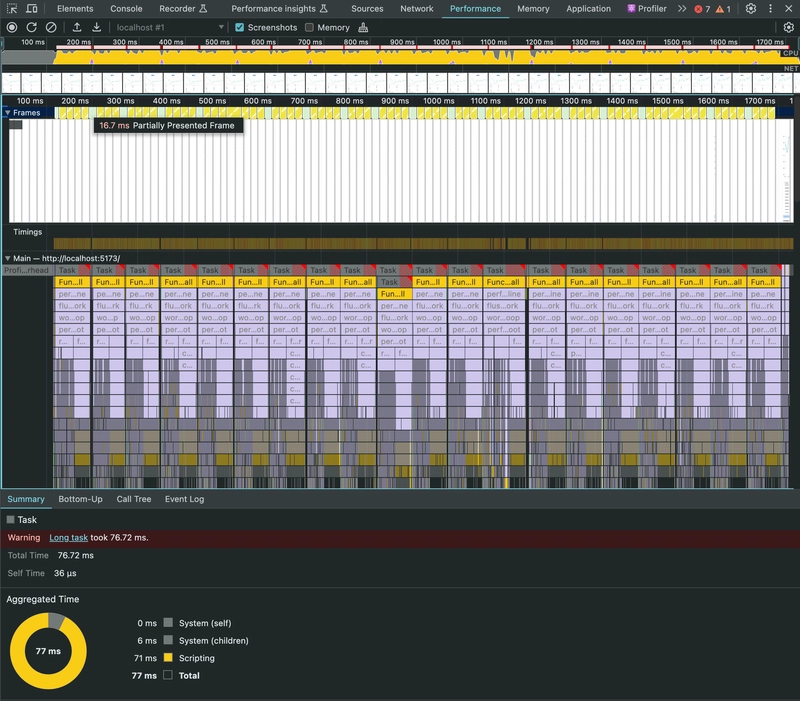Select the flus...ork flame chart entry
The height and width of the screenshot is (701, 800).
(504, 306)
